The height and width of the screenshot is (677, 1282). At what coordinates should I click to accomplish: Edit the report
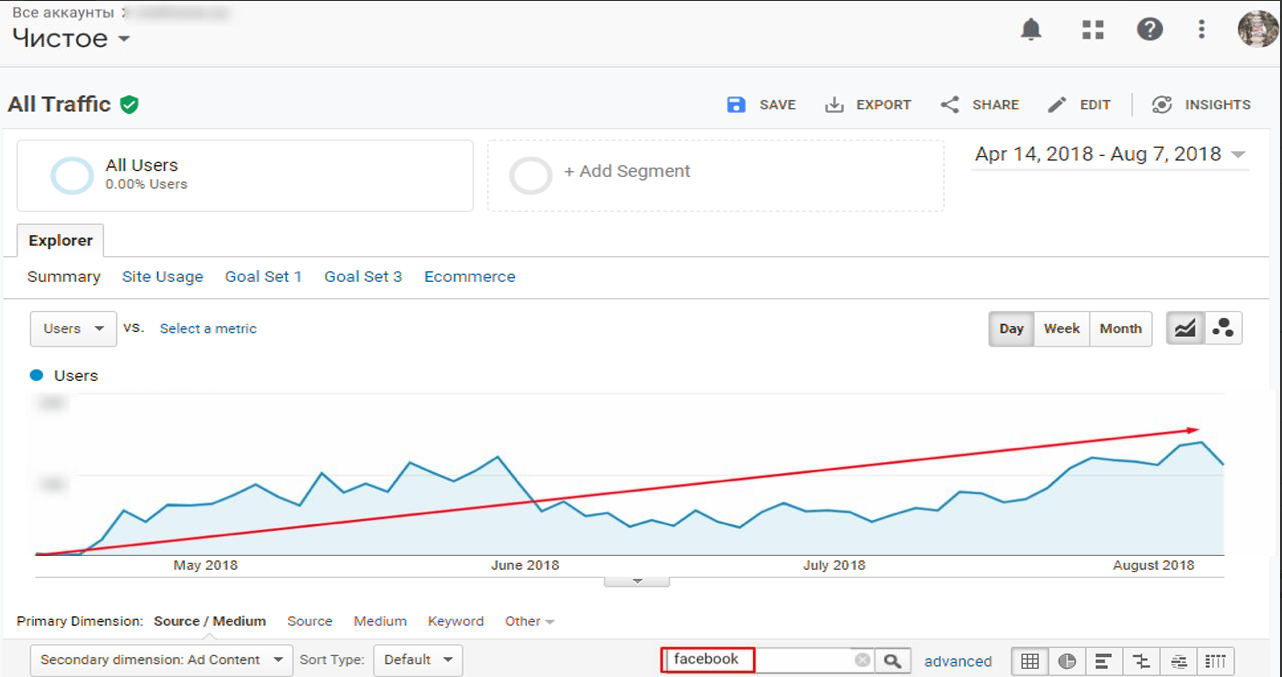click(1079, 105)
